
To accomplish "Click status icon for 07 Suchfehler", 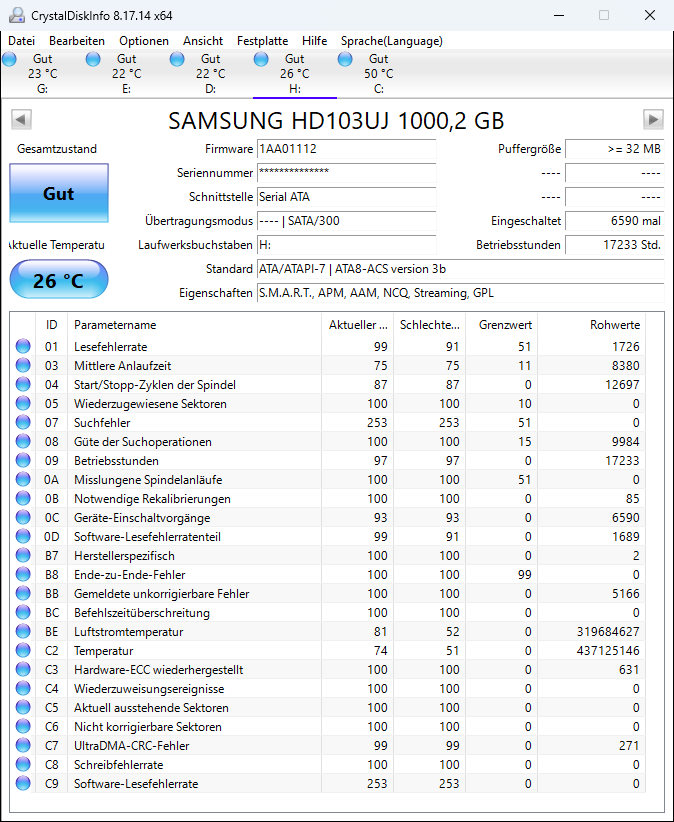I will 23,423.
